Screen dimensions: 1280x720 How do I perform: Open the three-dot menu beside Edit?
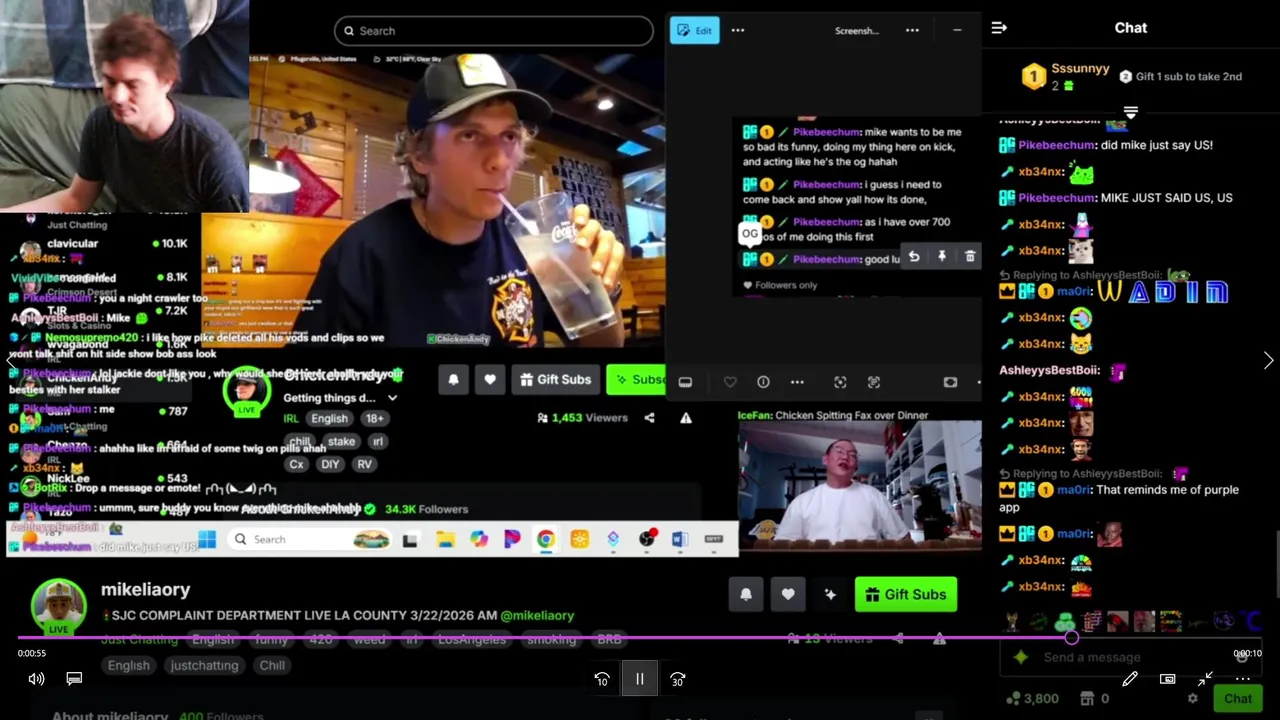pos(738,30)
